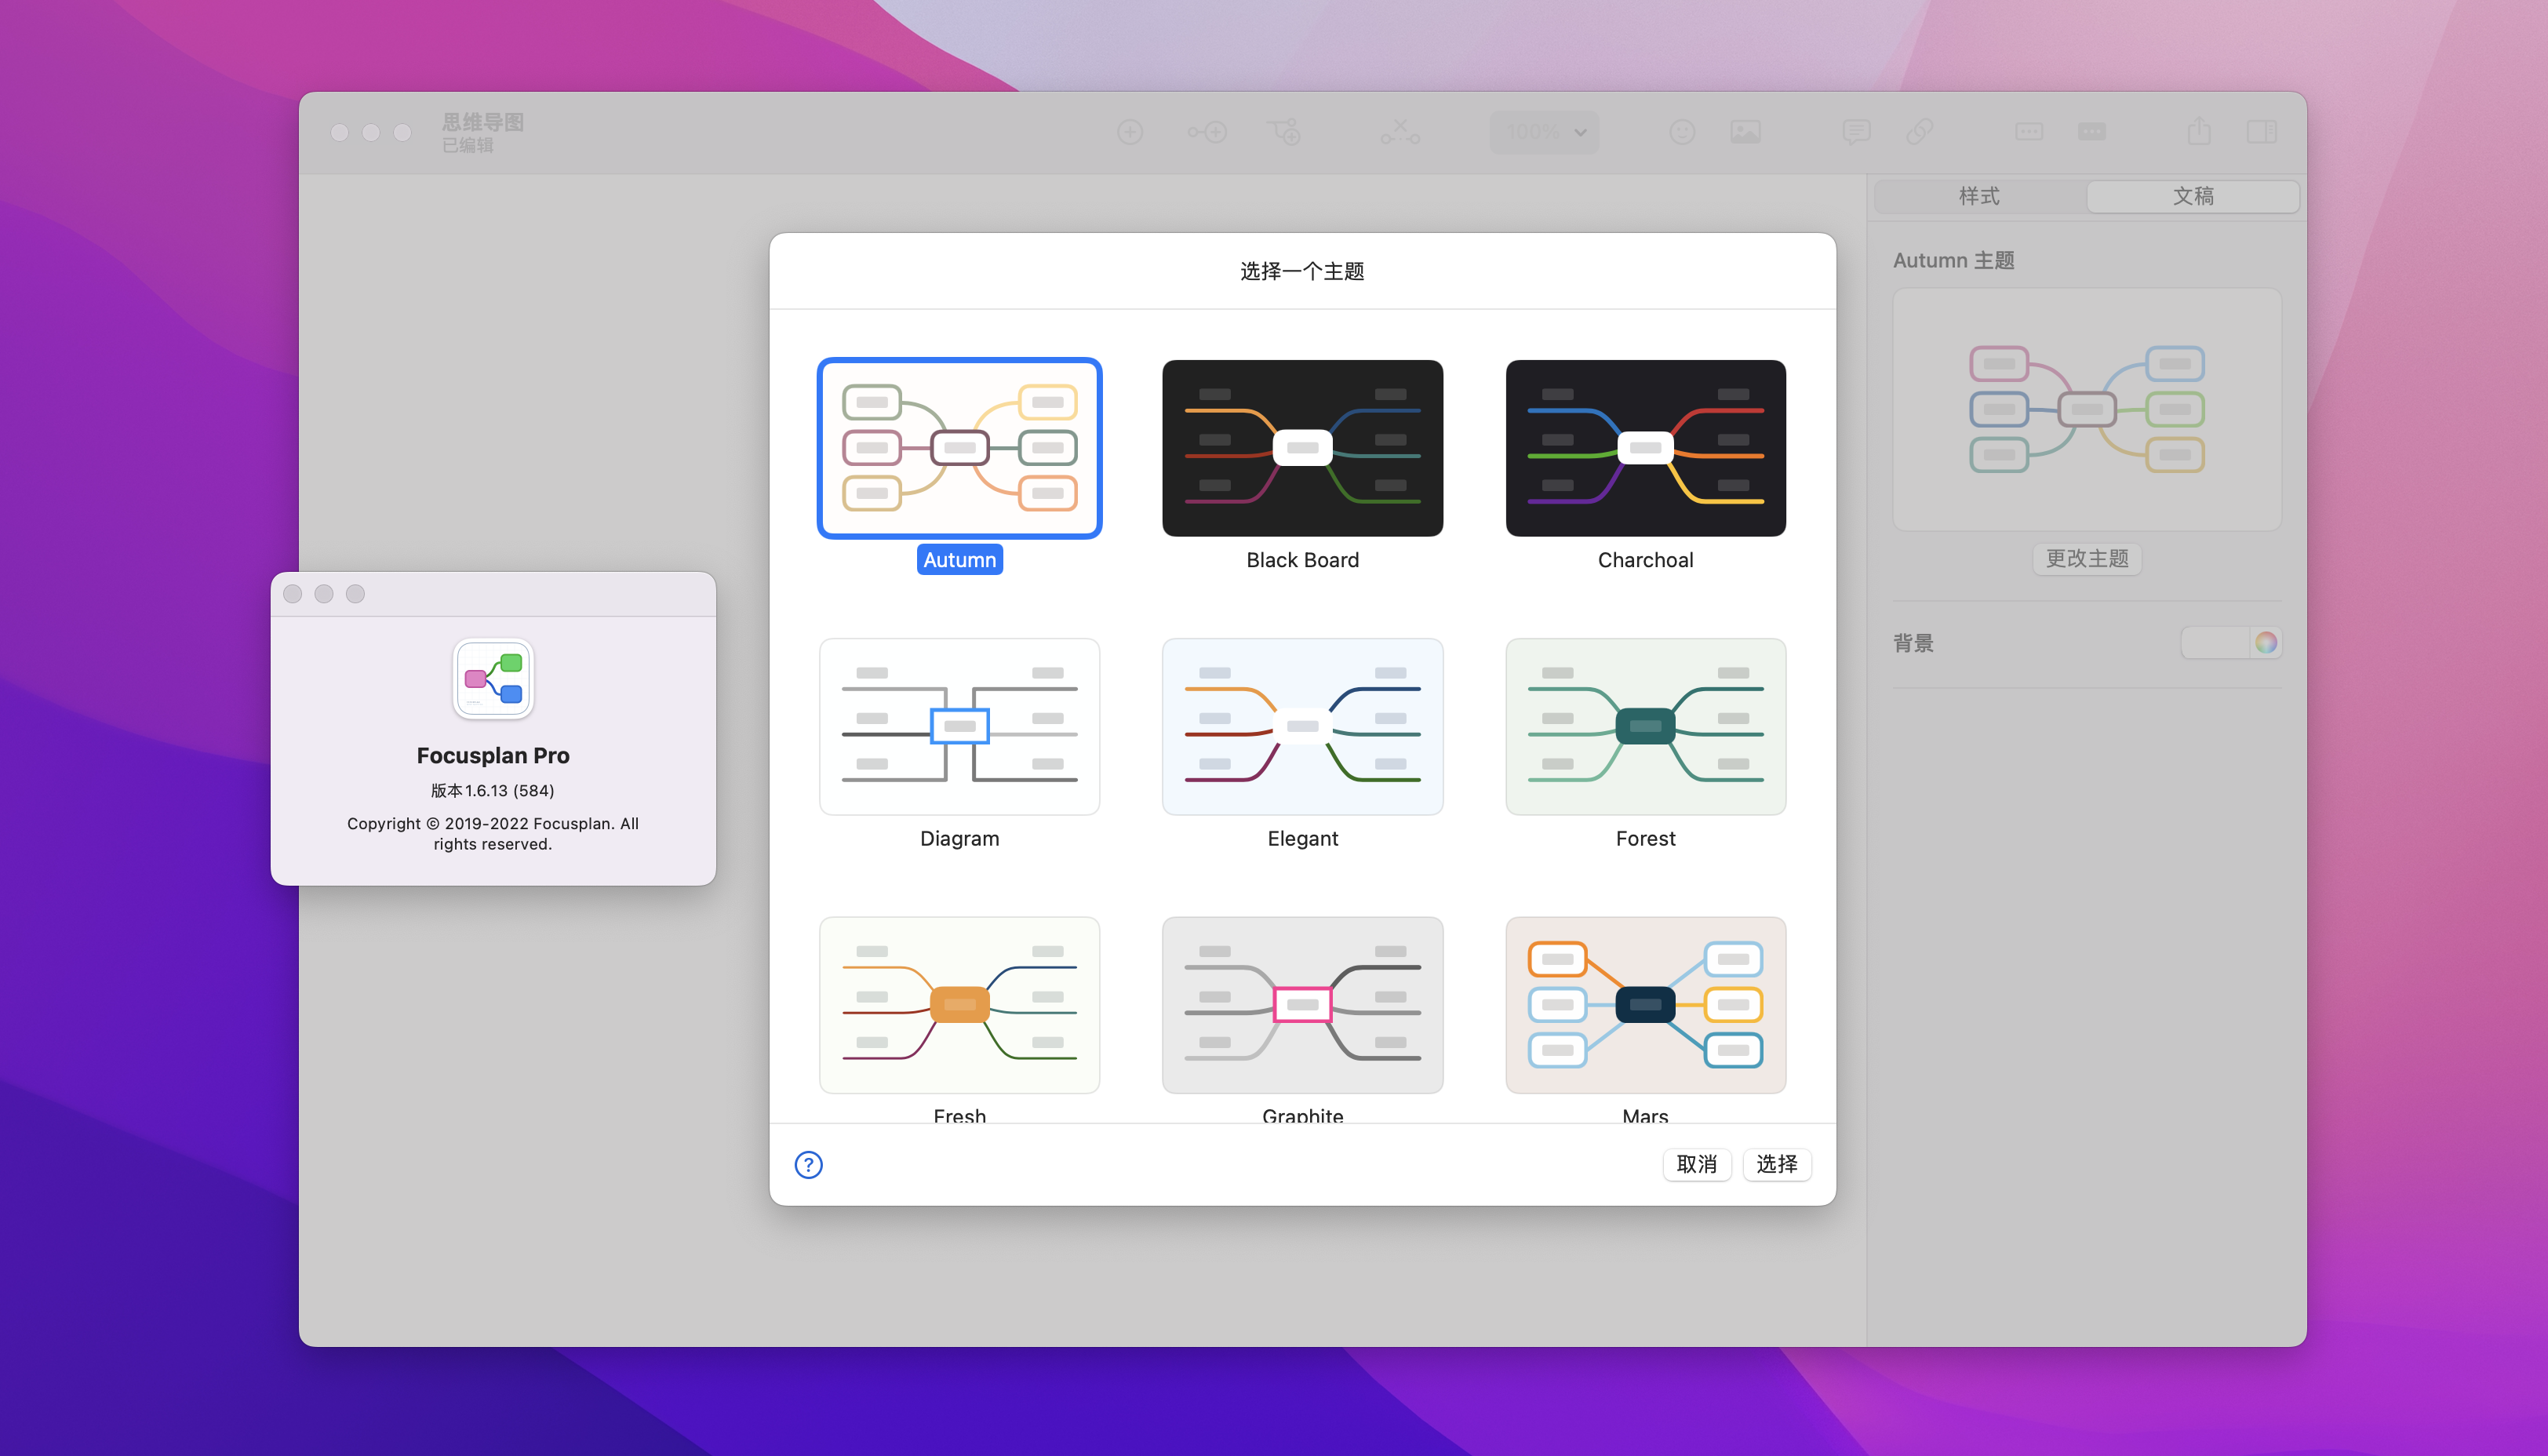Close the Focusplan Pro about window
Viewport: 2548px width, 1456px height.
[x=292, y=593]
